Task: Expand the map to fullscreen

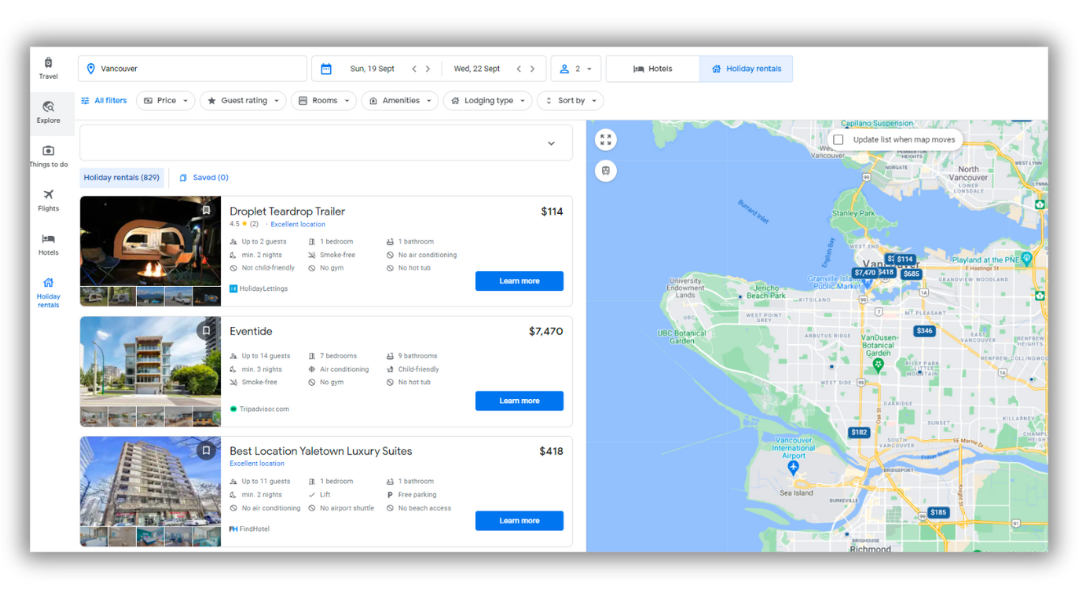Action: tap(605, 140)
